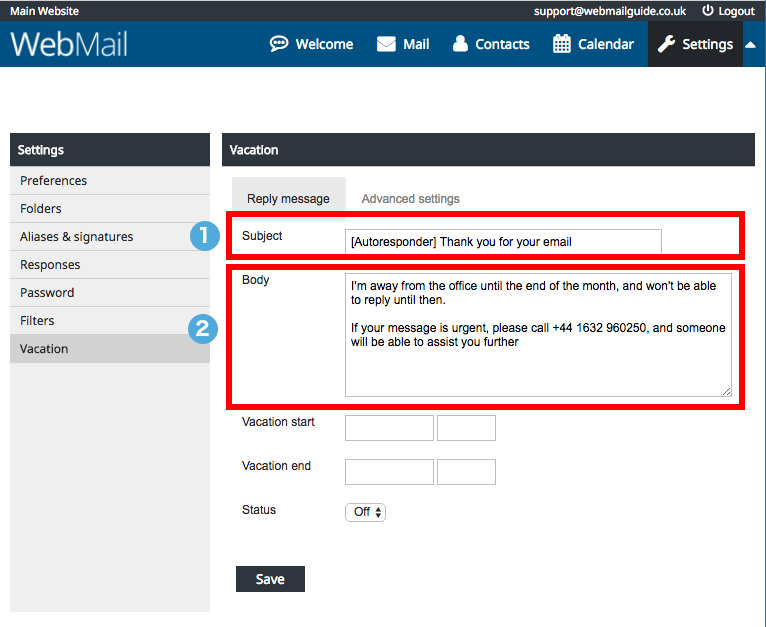Click inside the Body message textarea
Image resolution: width=766 pixels, height=627 pixels.
538,335
